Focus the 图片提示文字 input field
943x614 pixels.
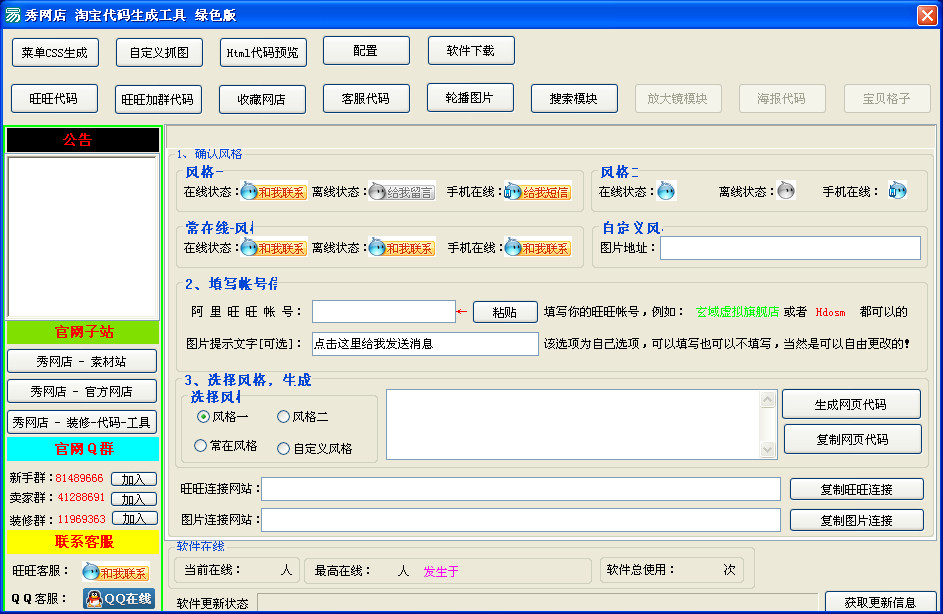425,343
